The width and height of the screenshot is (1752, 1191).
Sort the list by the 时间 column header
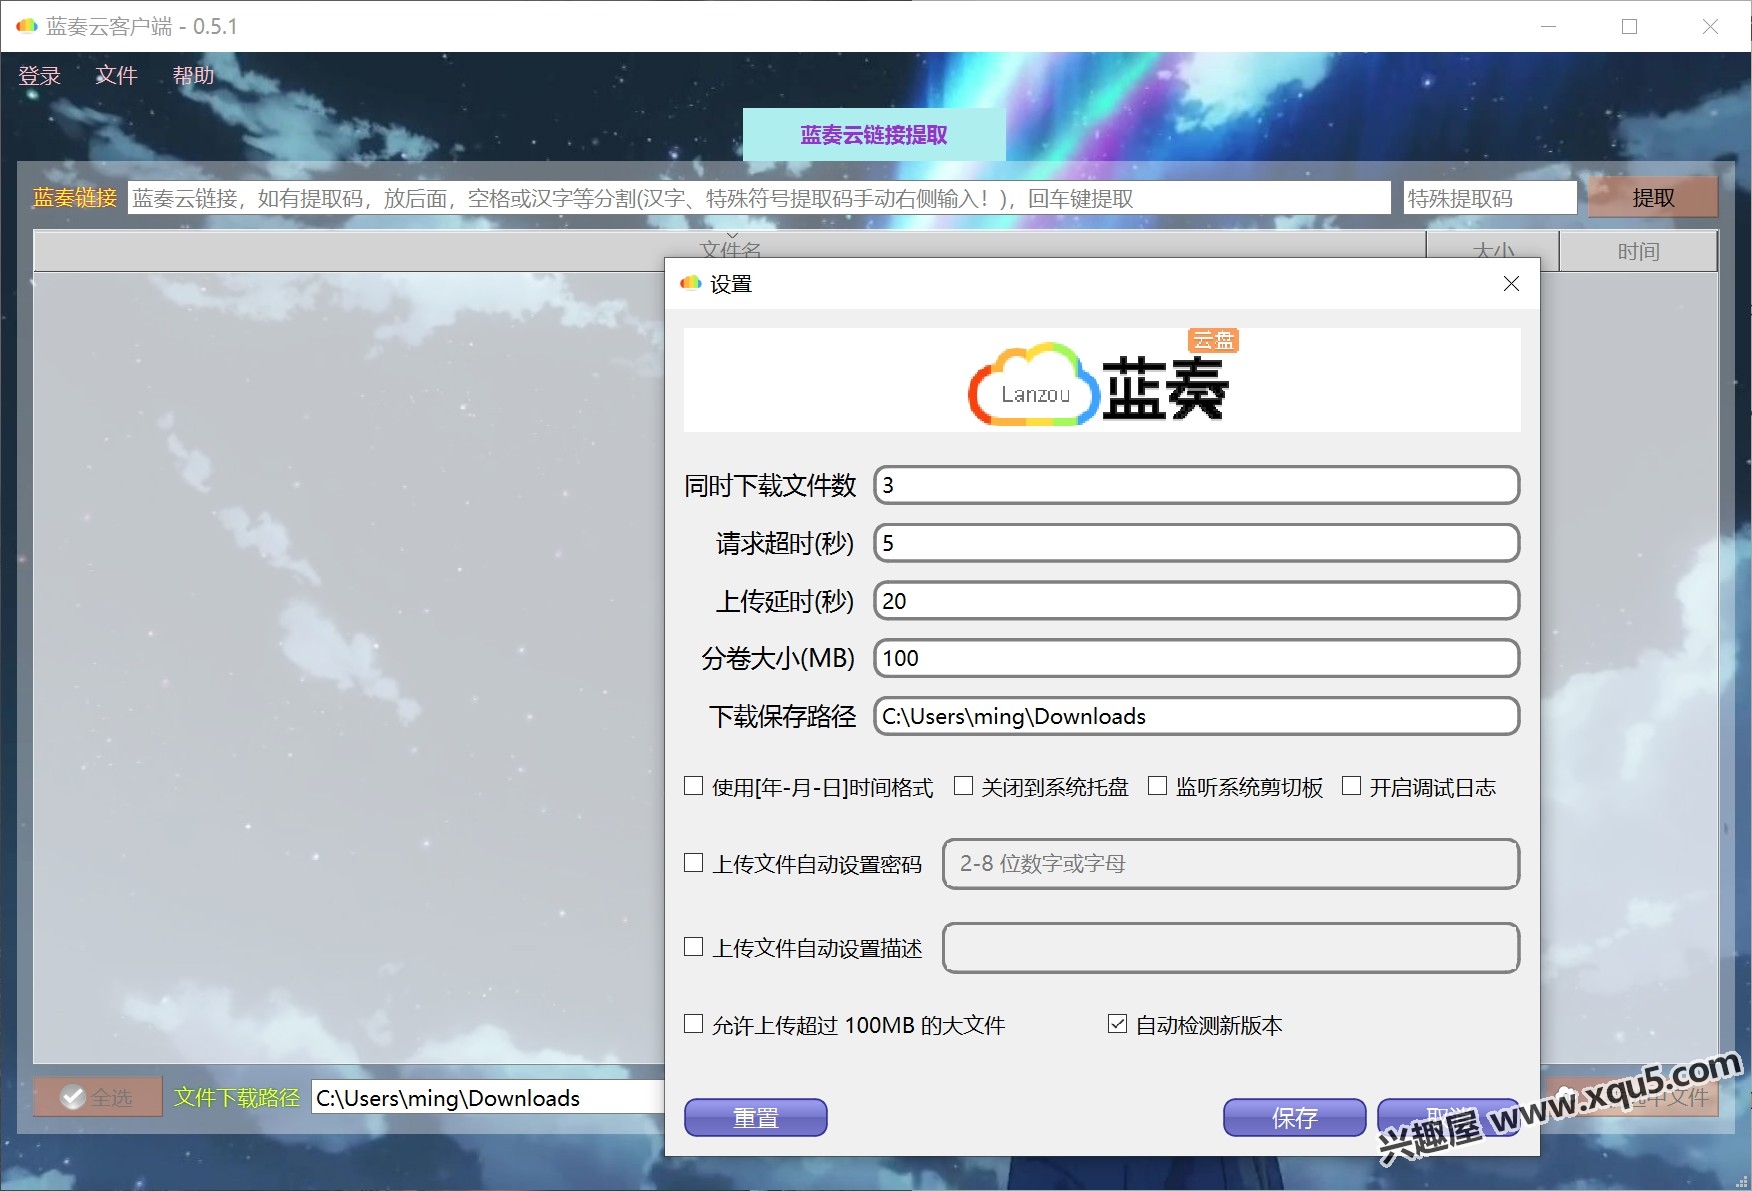click(1638, 251)
